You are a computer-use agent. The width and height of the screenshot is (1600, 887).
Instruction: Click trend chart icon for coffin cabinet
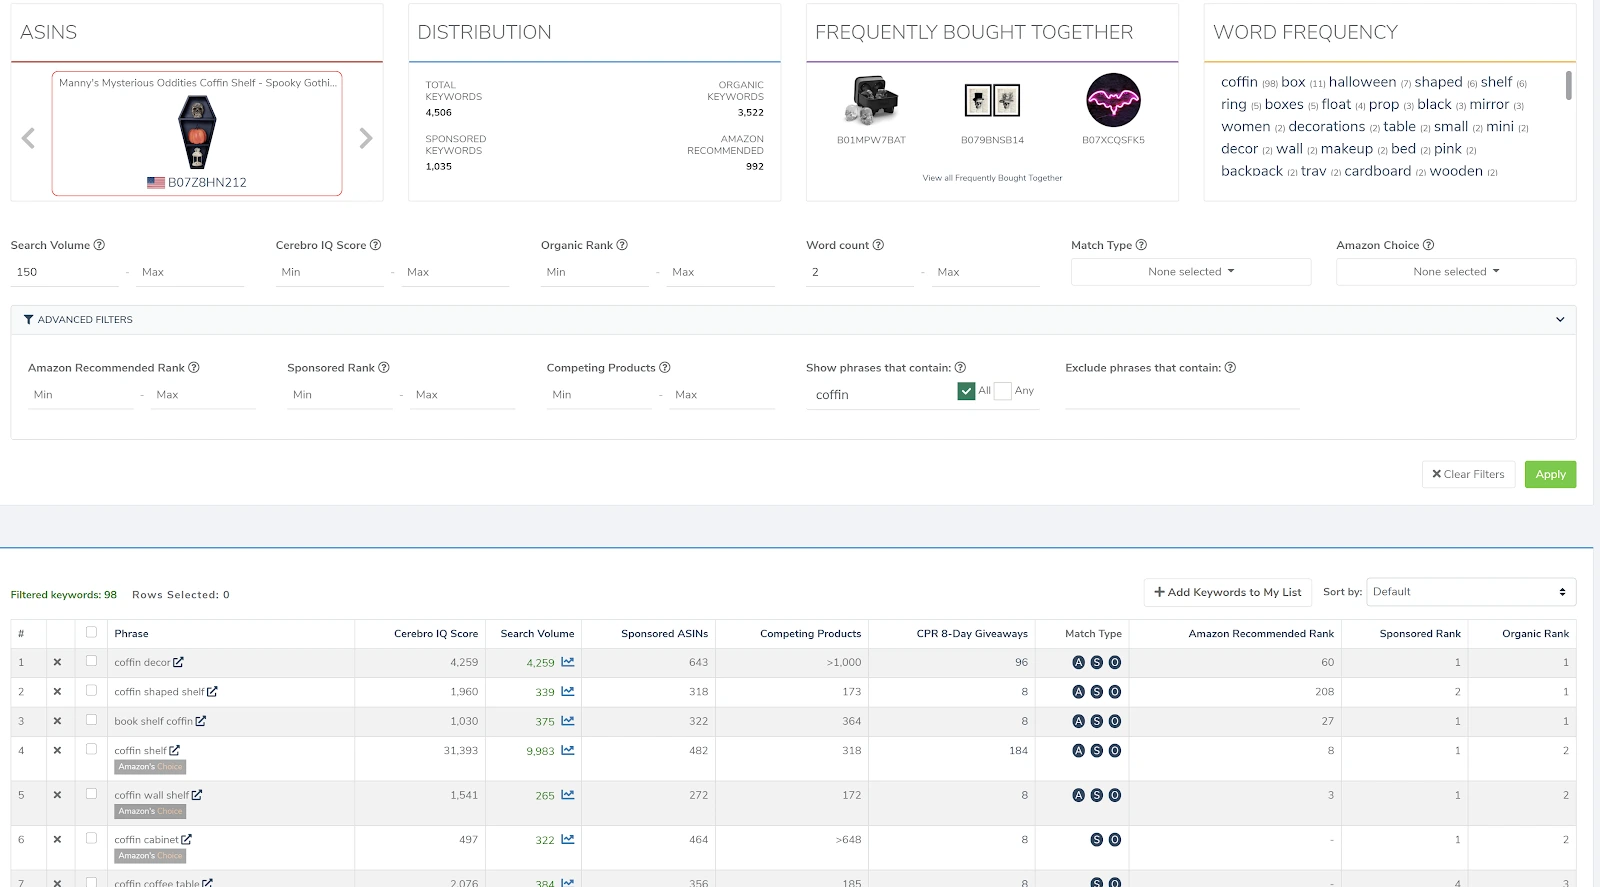tap(567, 840)
